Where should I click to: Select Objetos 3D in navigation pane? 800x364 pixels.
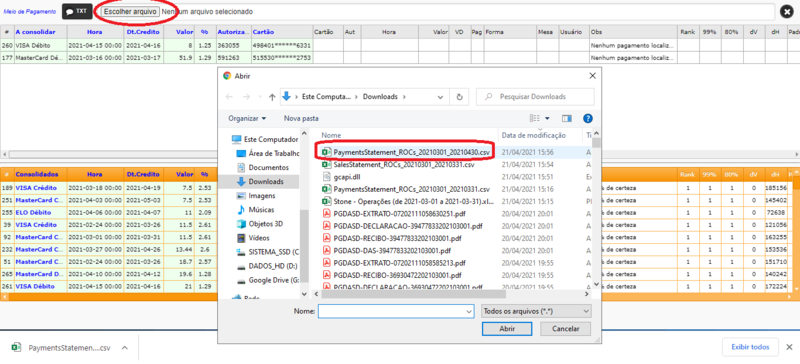pyautogui.click(x=260, y=224)
